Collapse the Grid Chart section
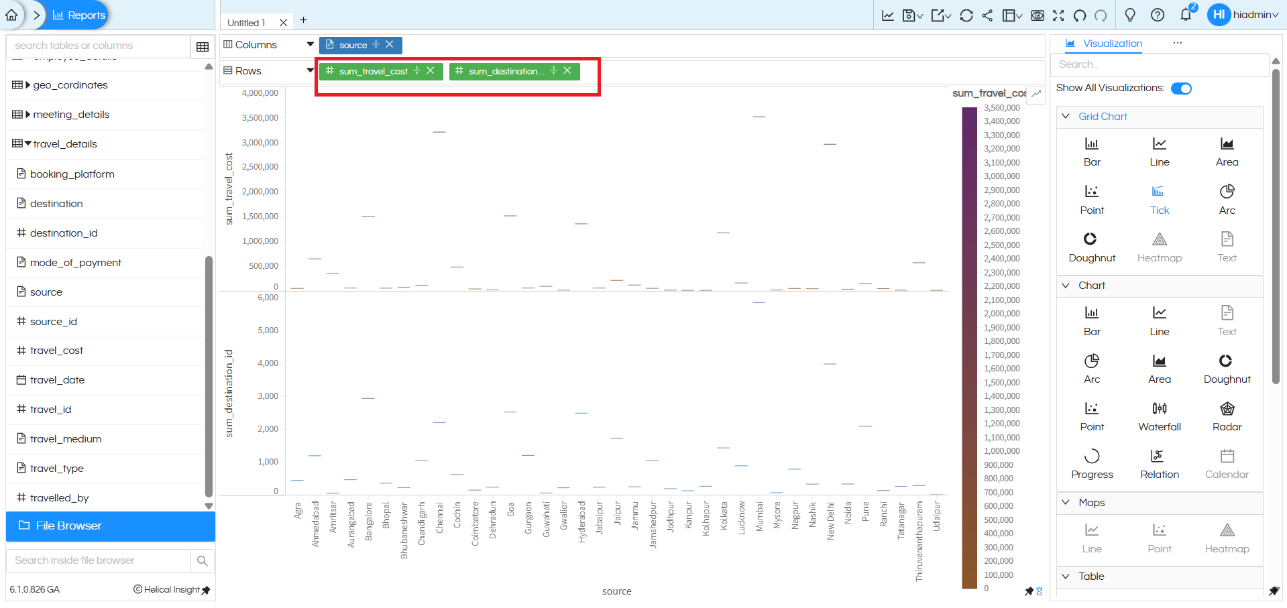Image resolution: width=1287 pixels, height=608 pixels. [x=1065, y=117]
